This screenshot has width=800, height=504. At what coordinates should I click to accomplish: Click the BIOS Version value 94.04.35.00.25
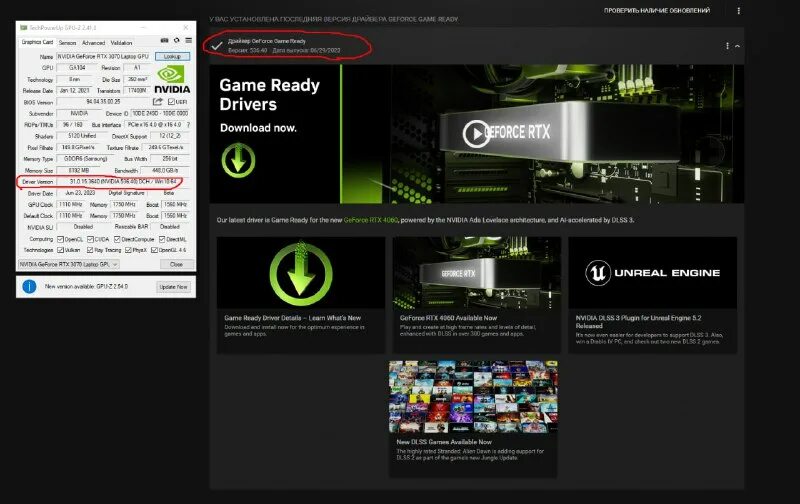click(x=103, y=102)
